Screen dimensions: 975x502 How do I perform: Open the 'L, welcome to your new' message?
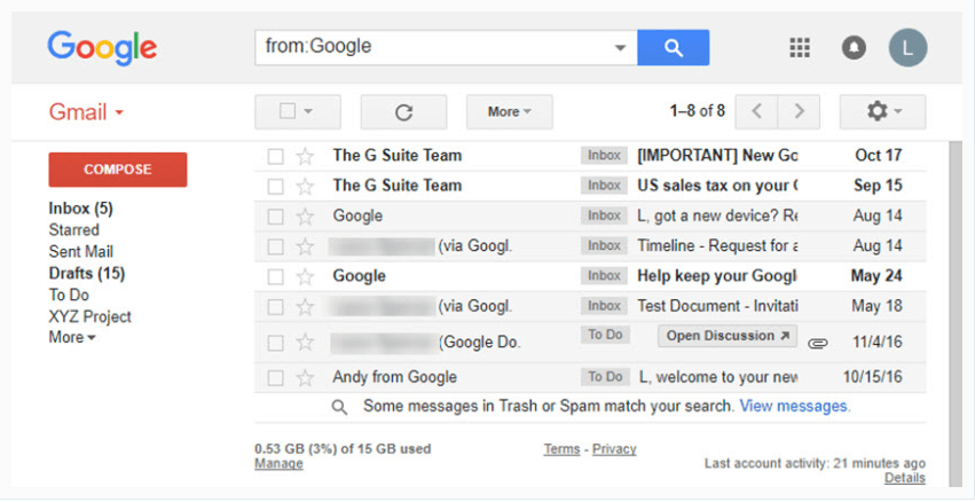pyautogui.click(x=718, y=377)
